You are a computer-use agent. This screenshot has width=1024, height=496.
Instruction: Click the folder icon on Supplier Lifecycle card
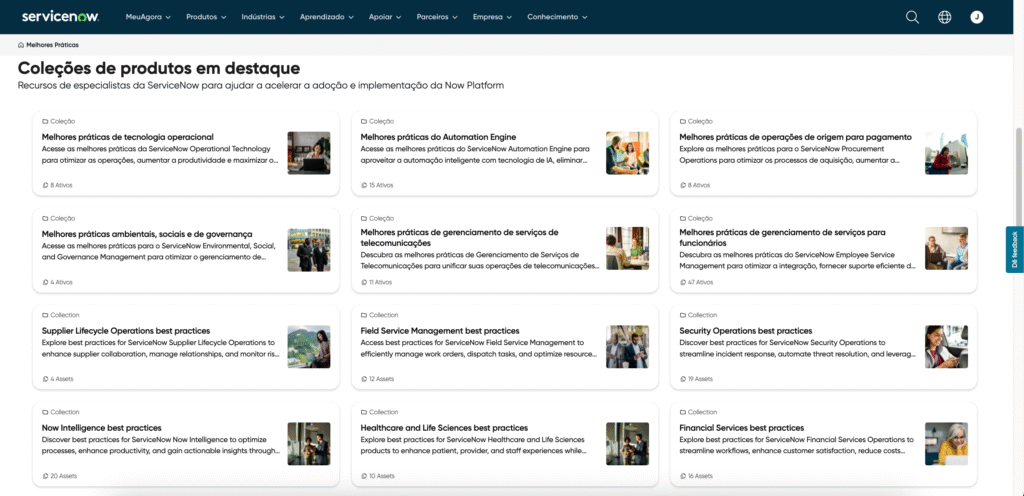click(x=45, y=315)
